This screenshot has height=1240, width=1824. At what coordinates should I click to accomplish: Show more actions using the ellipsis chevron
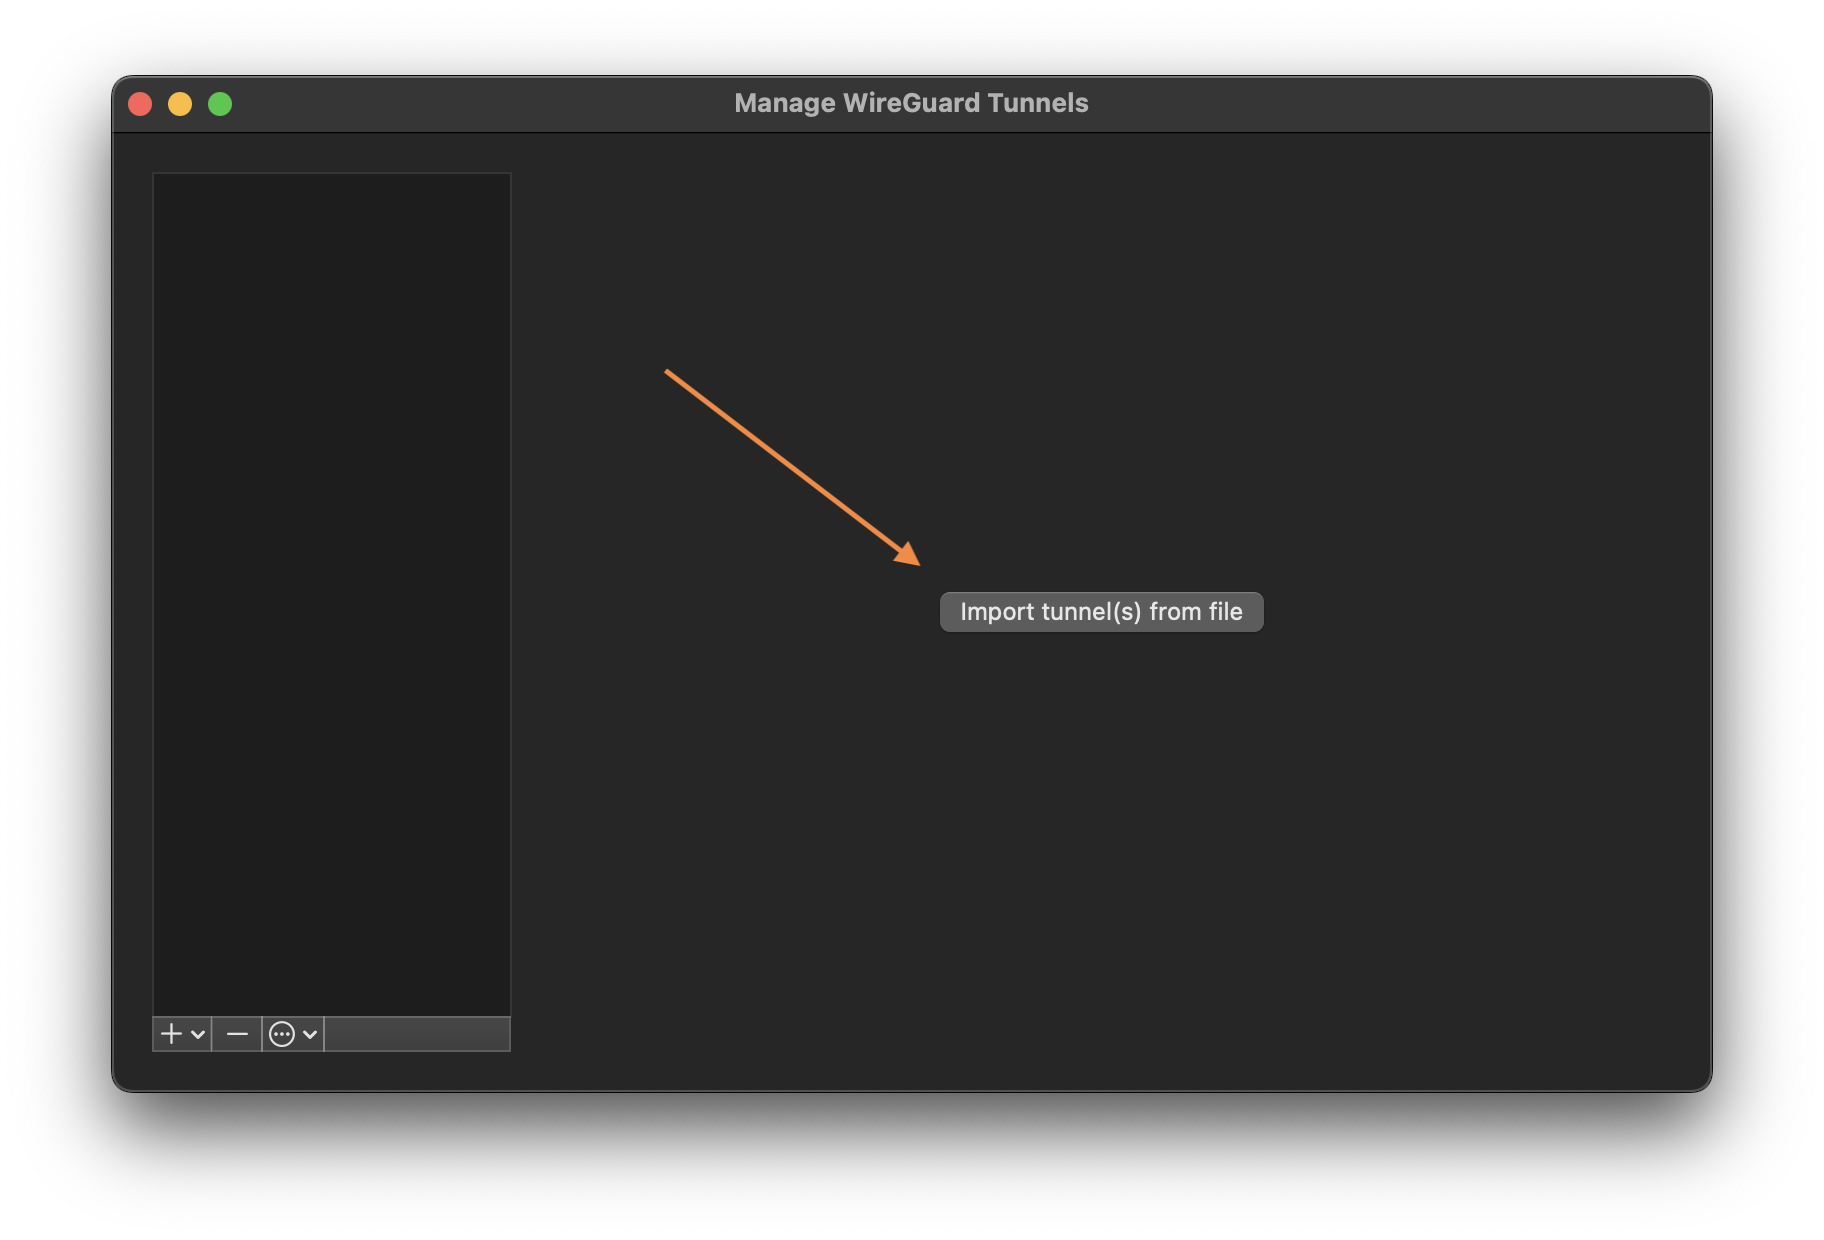[309, 1033]
